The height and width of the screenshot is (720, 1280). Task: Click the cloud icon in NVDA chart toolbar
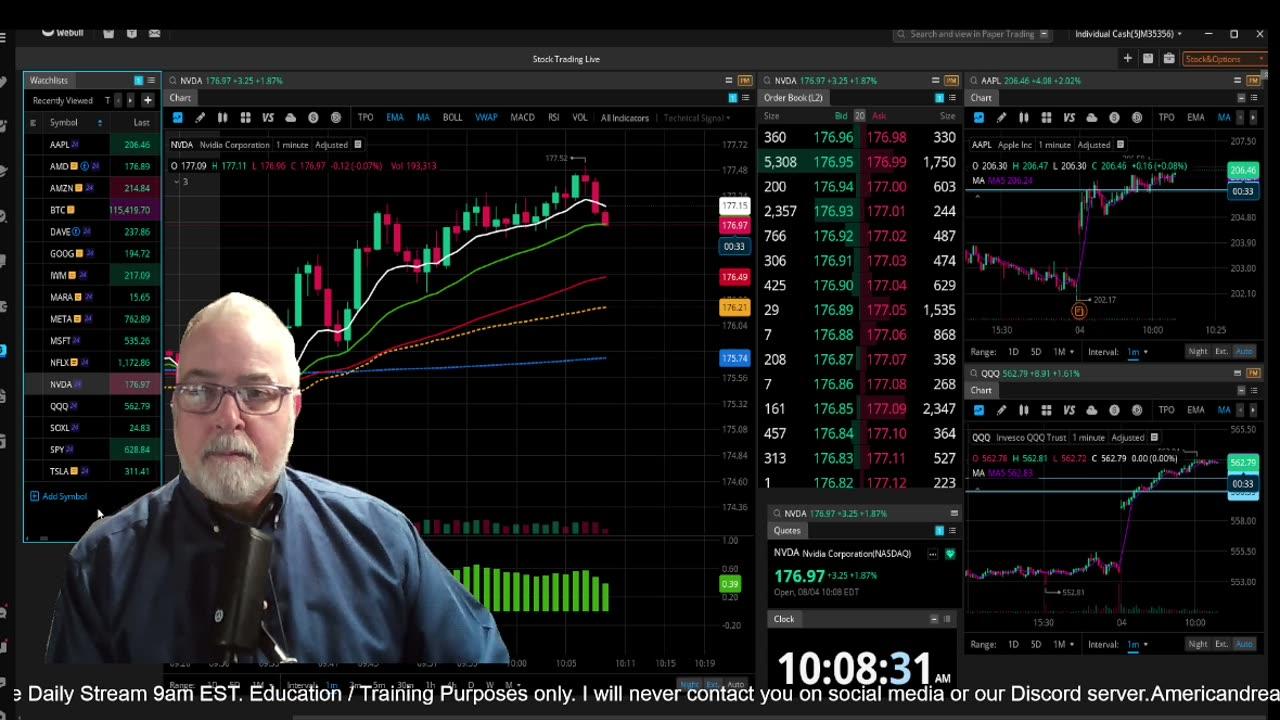click(291, 118)
